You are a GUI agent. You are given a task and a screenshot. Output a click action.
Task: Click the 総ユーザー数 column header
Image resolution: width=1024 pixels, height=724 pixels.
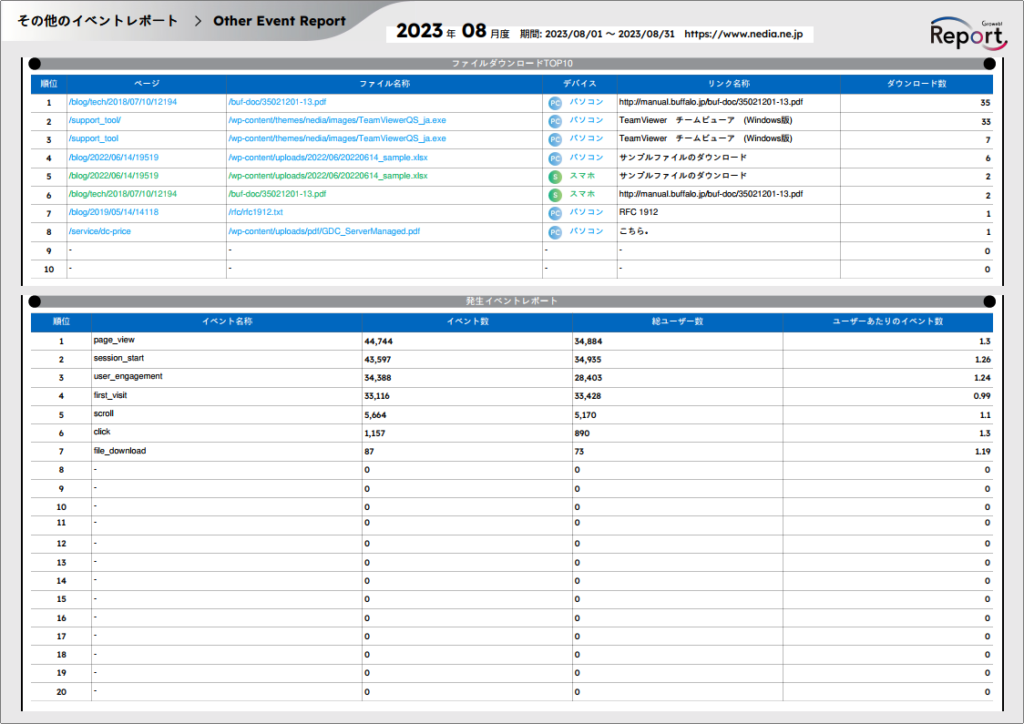click(x=677, y=322)
